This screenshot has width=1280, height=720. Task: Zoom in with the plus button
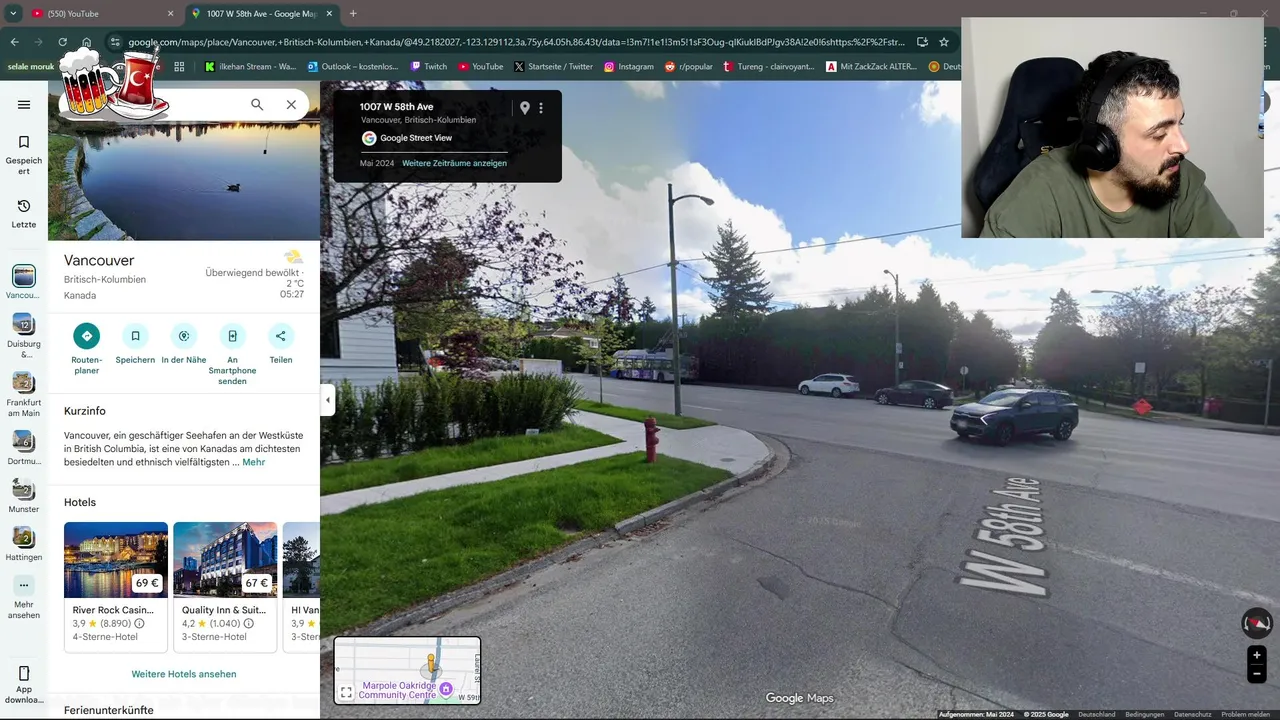(x=1257, y=655)
